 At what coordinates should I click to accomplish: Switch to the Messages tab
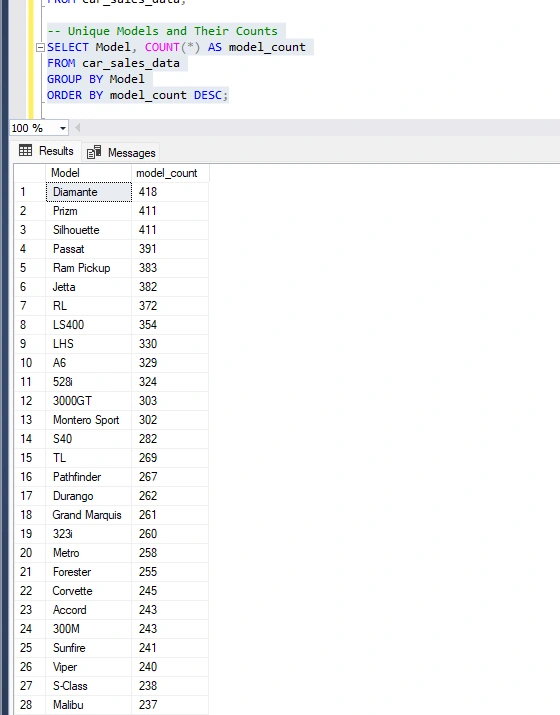point(121,153)
